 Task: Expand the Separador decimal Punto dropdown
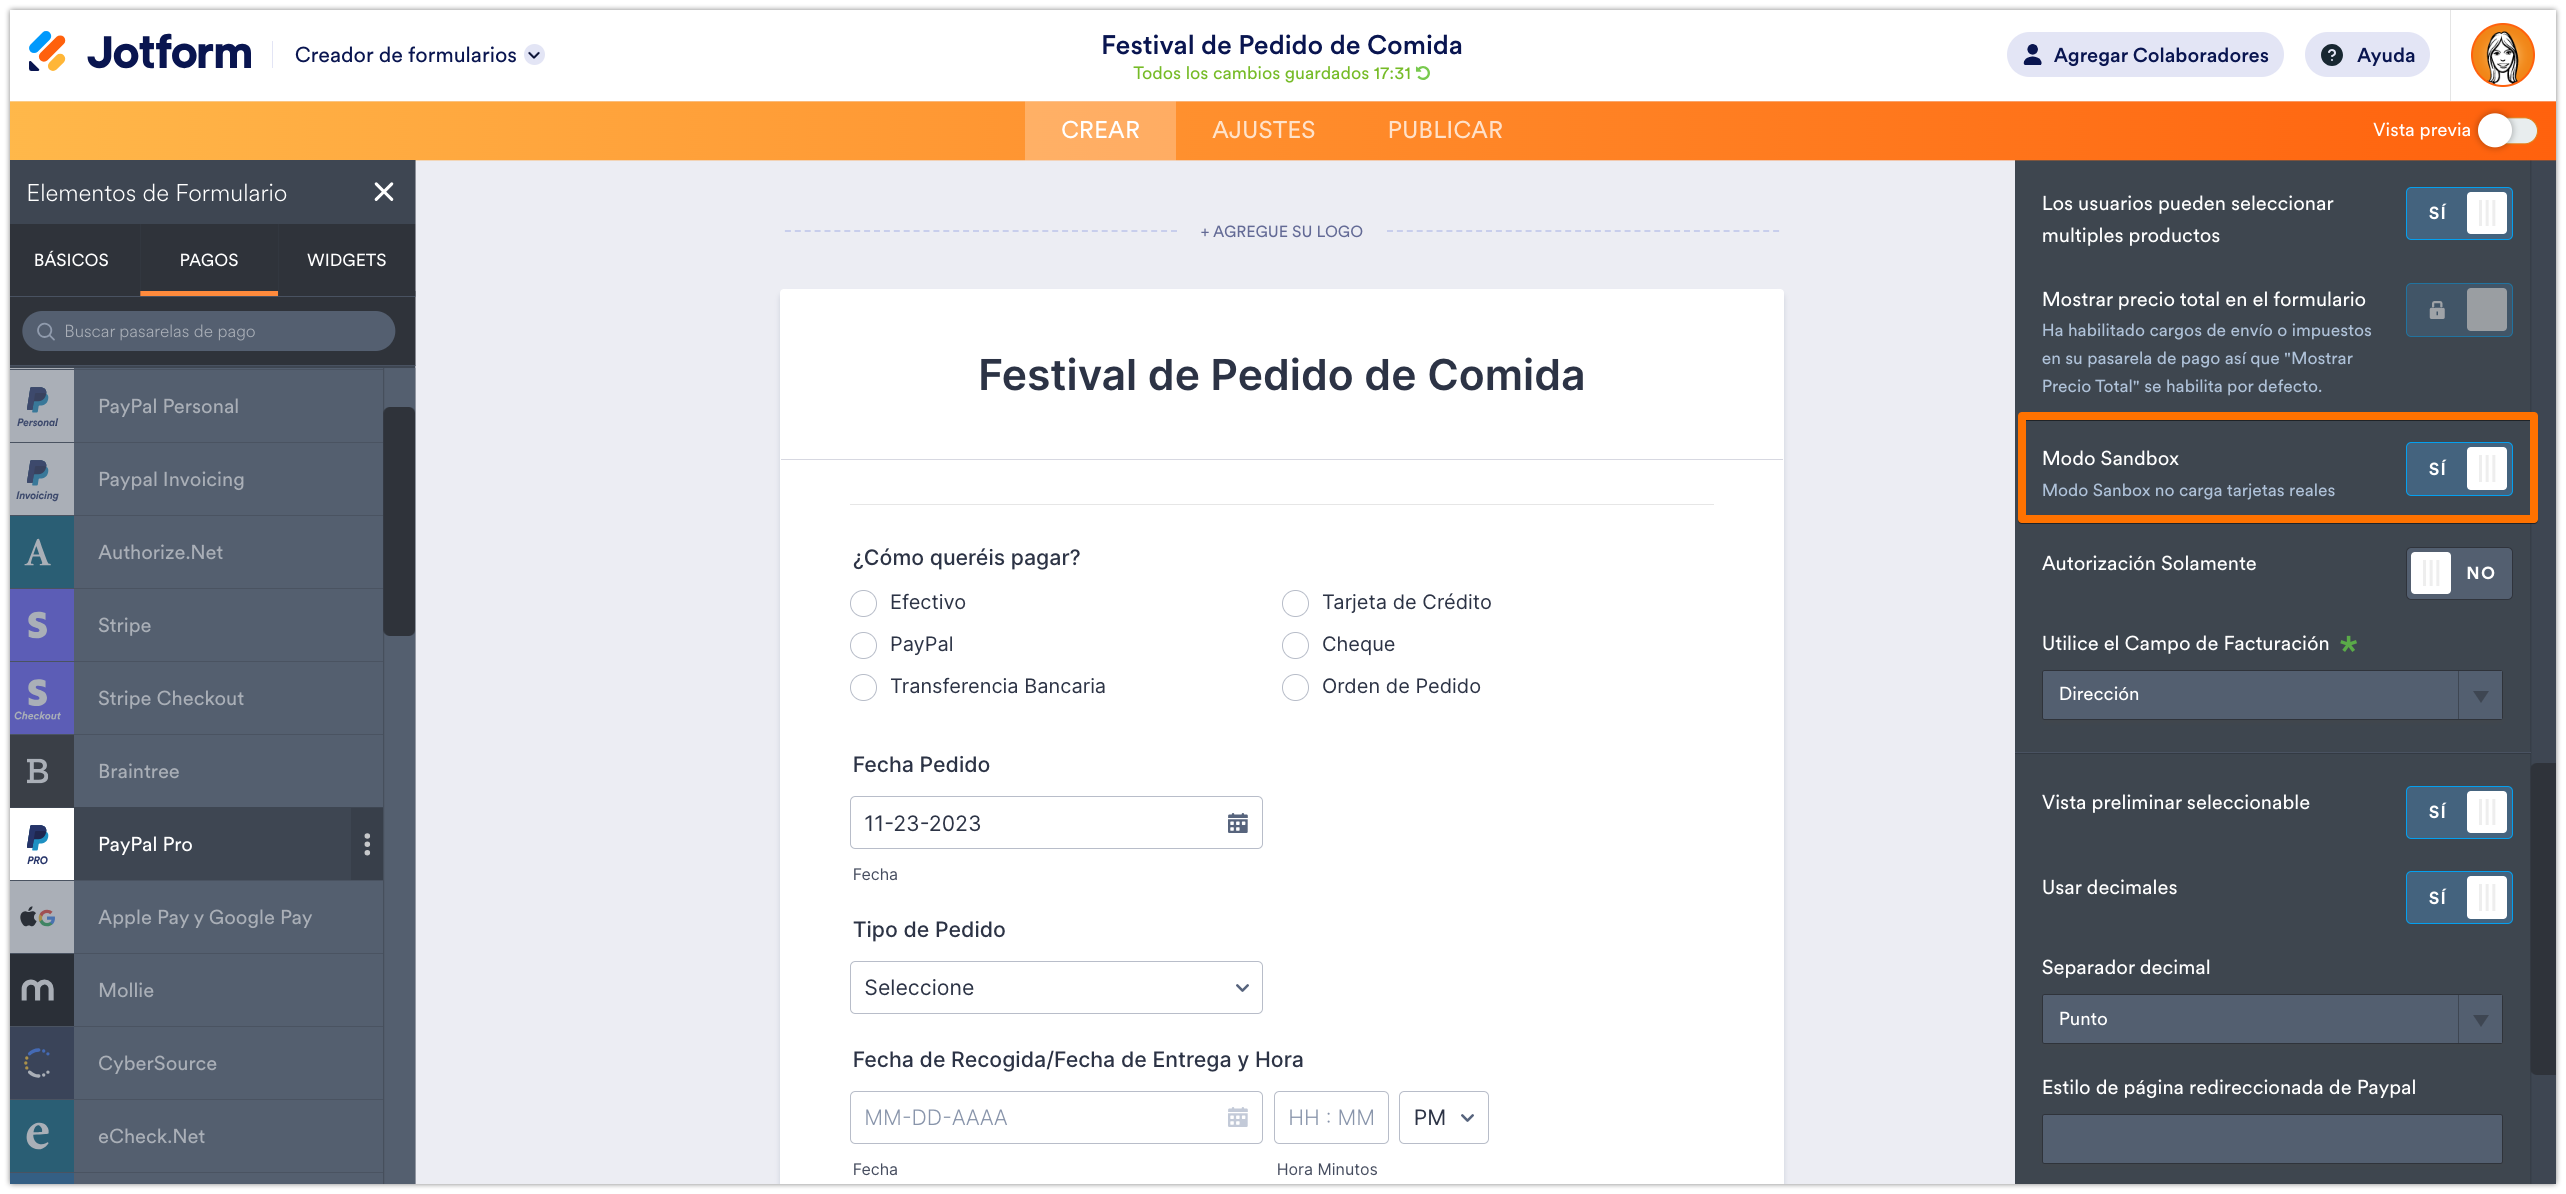point(2271,1019)
